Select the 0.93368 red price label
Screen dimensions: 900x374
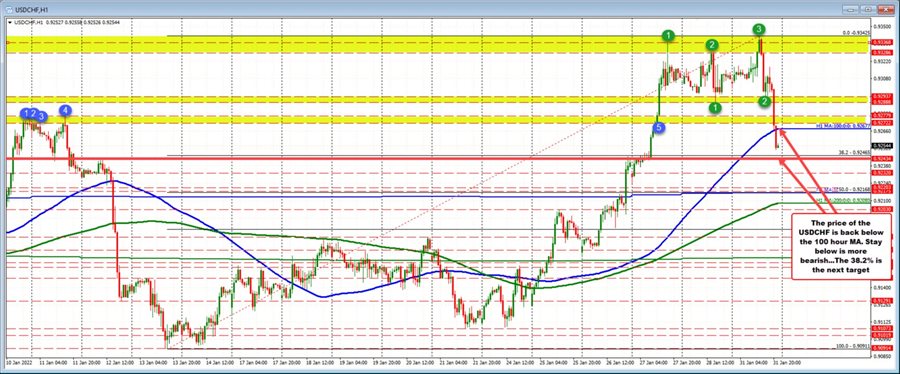pos(881,42)
